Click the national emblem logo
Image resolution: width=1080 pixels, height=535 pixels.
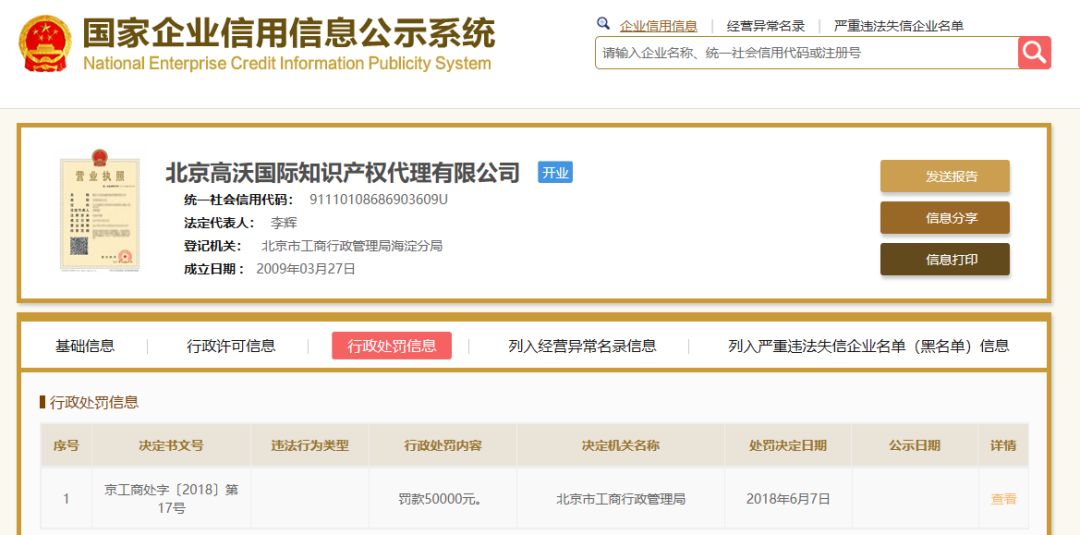pyautogui.click(x=45, y=43)
